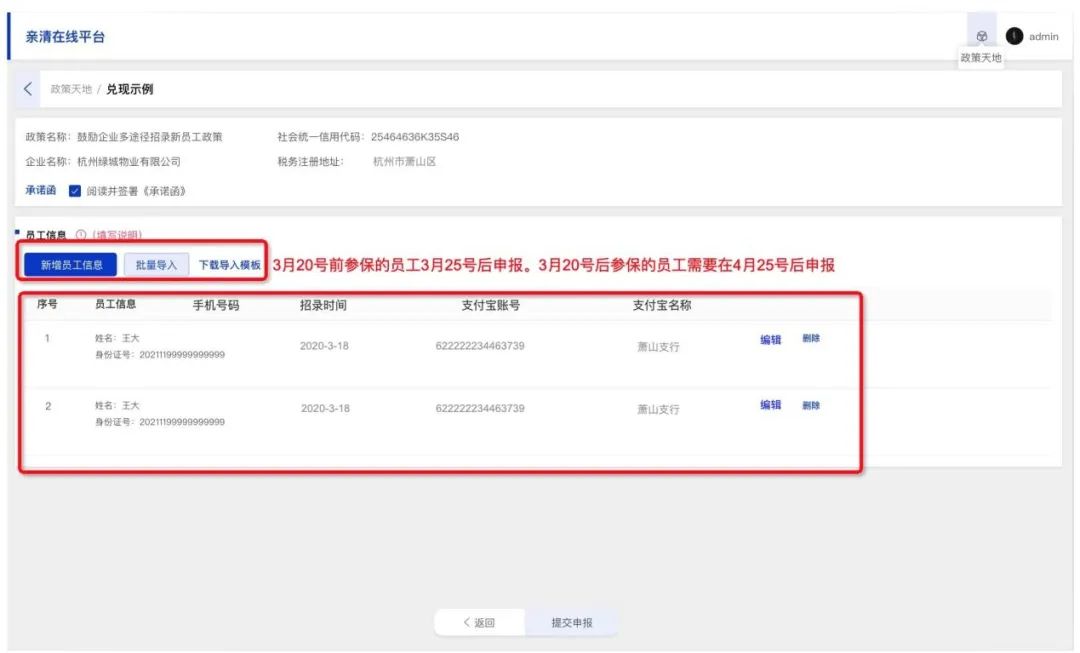This screenshot has height=653, width=1080.
Task: Toggle the 阅读并签署《承诺函》 checkbox
Action: coord(75,191)
